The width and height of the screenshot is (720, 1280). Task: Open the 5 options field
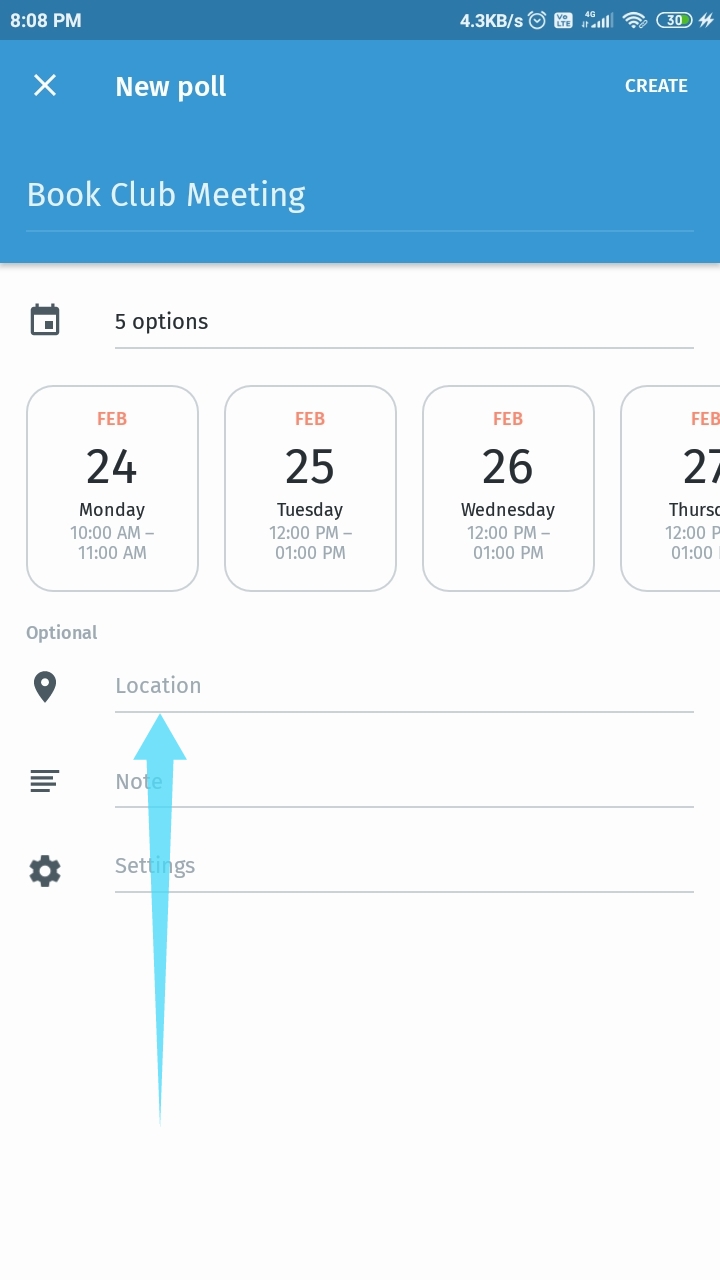coord(404,322)
